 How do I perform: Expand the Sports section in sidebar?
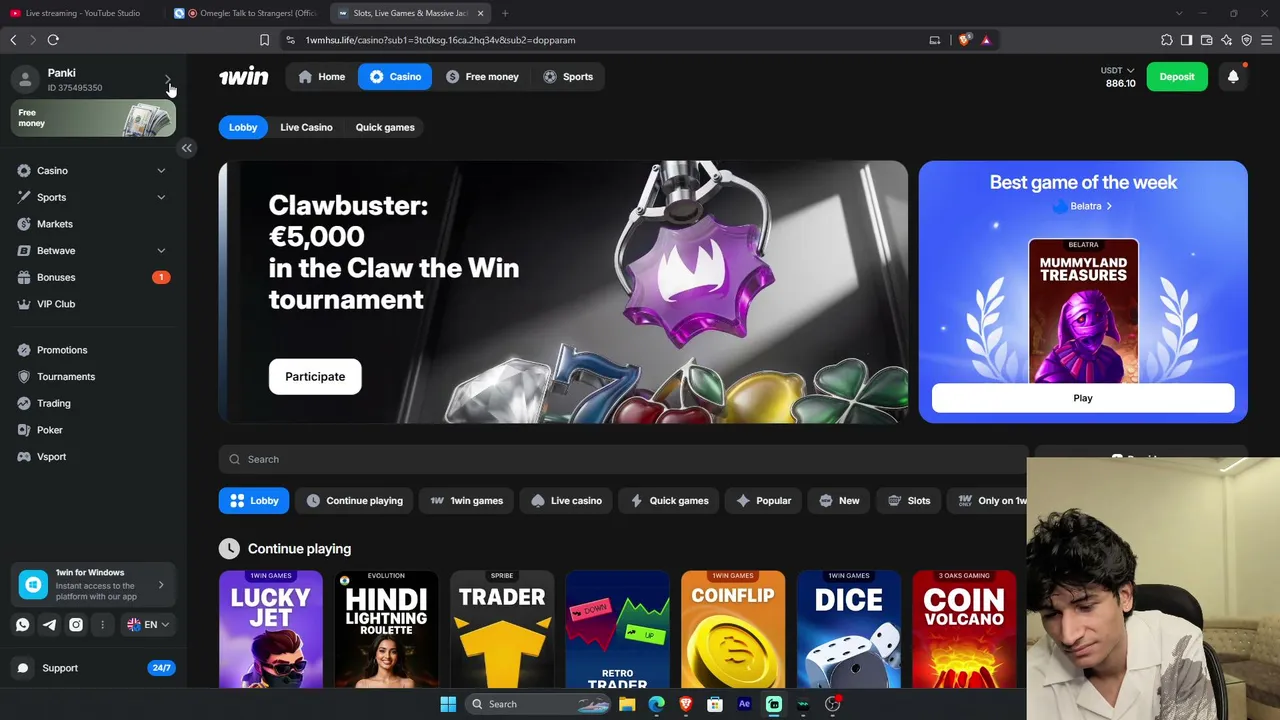click(161, 197)
